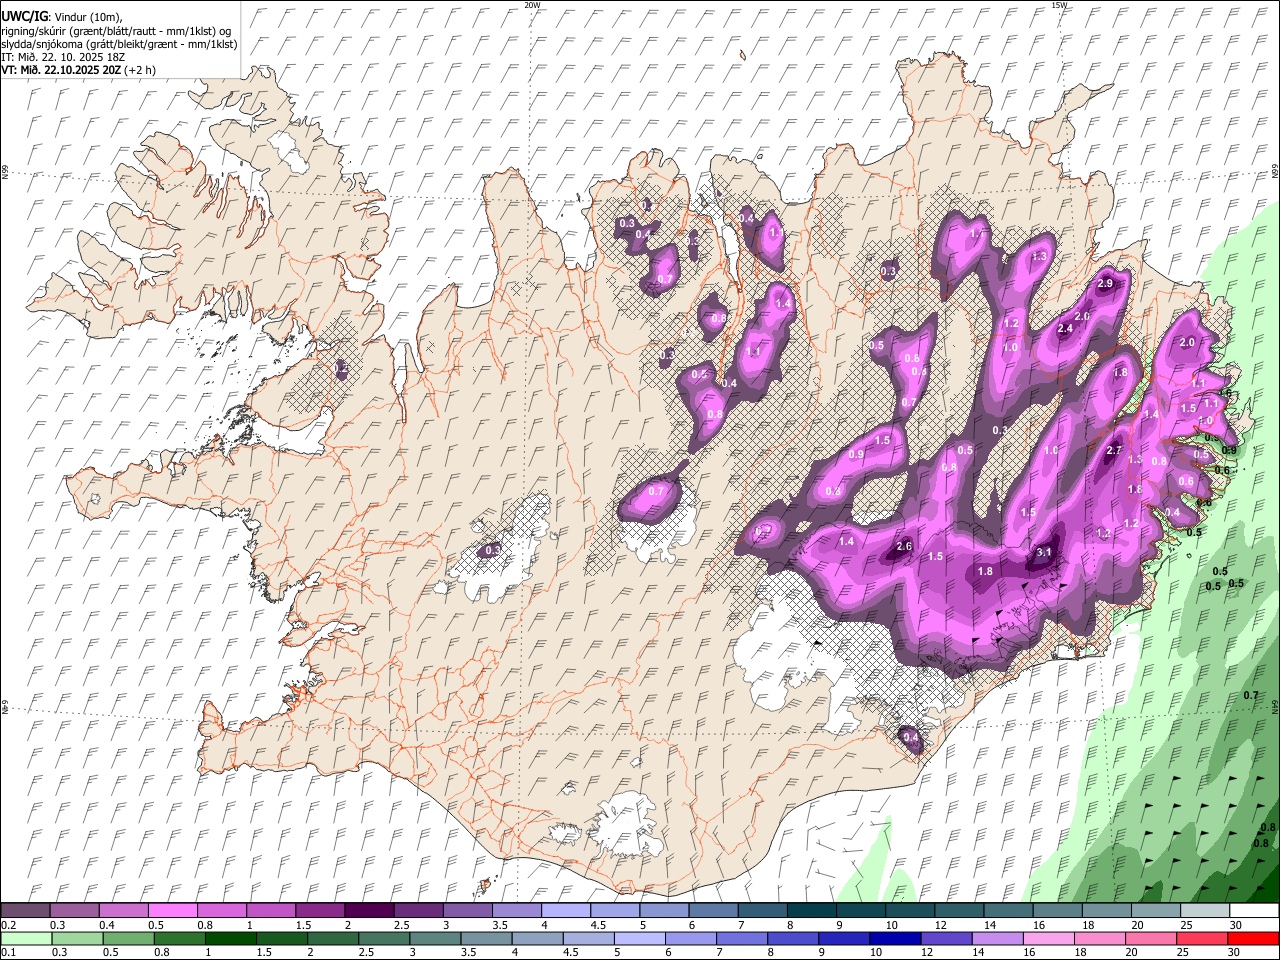Click the 'UWC/IG' title text
The width and height of the screenshot is (1280, 960).
click(25, 17)
